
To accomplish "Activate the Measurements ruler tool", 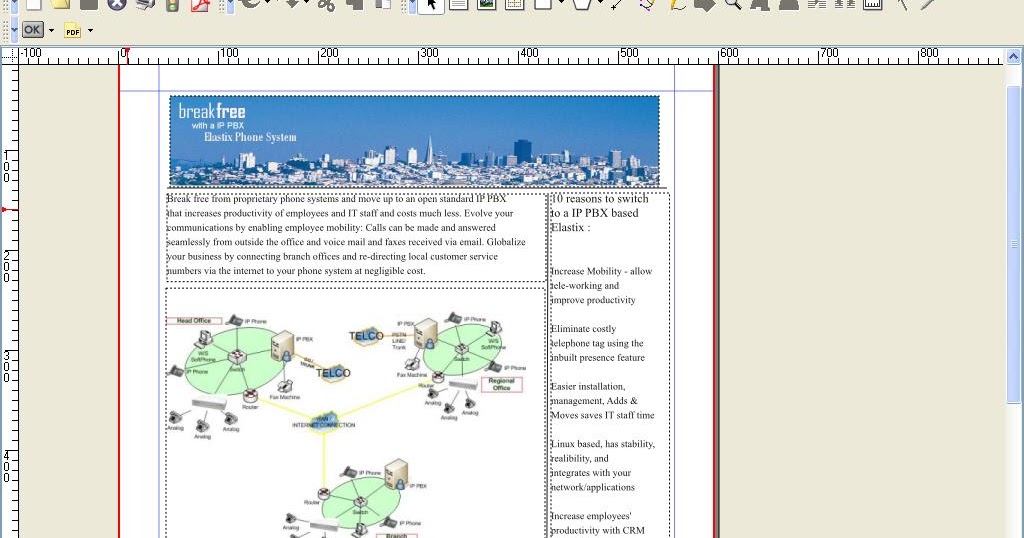I will 873,4.
